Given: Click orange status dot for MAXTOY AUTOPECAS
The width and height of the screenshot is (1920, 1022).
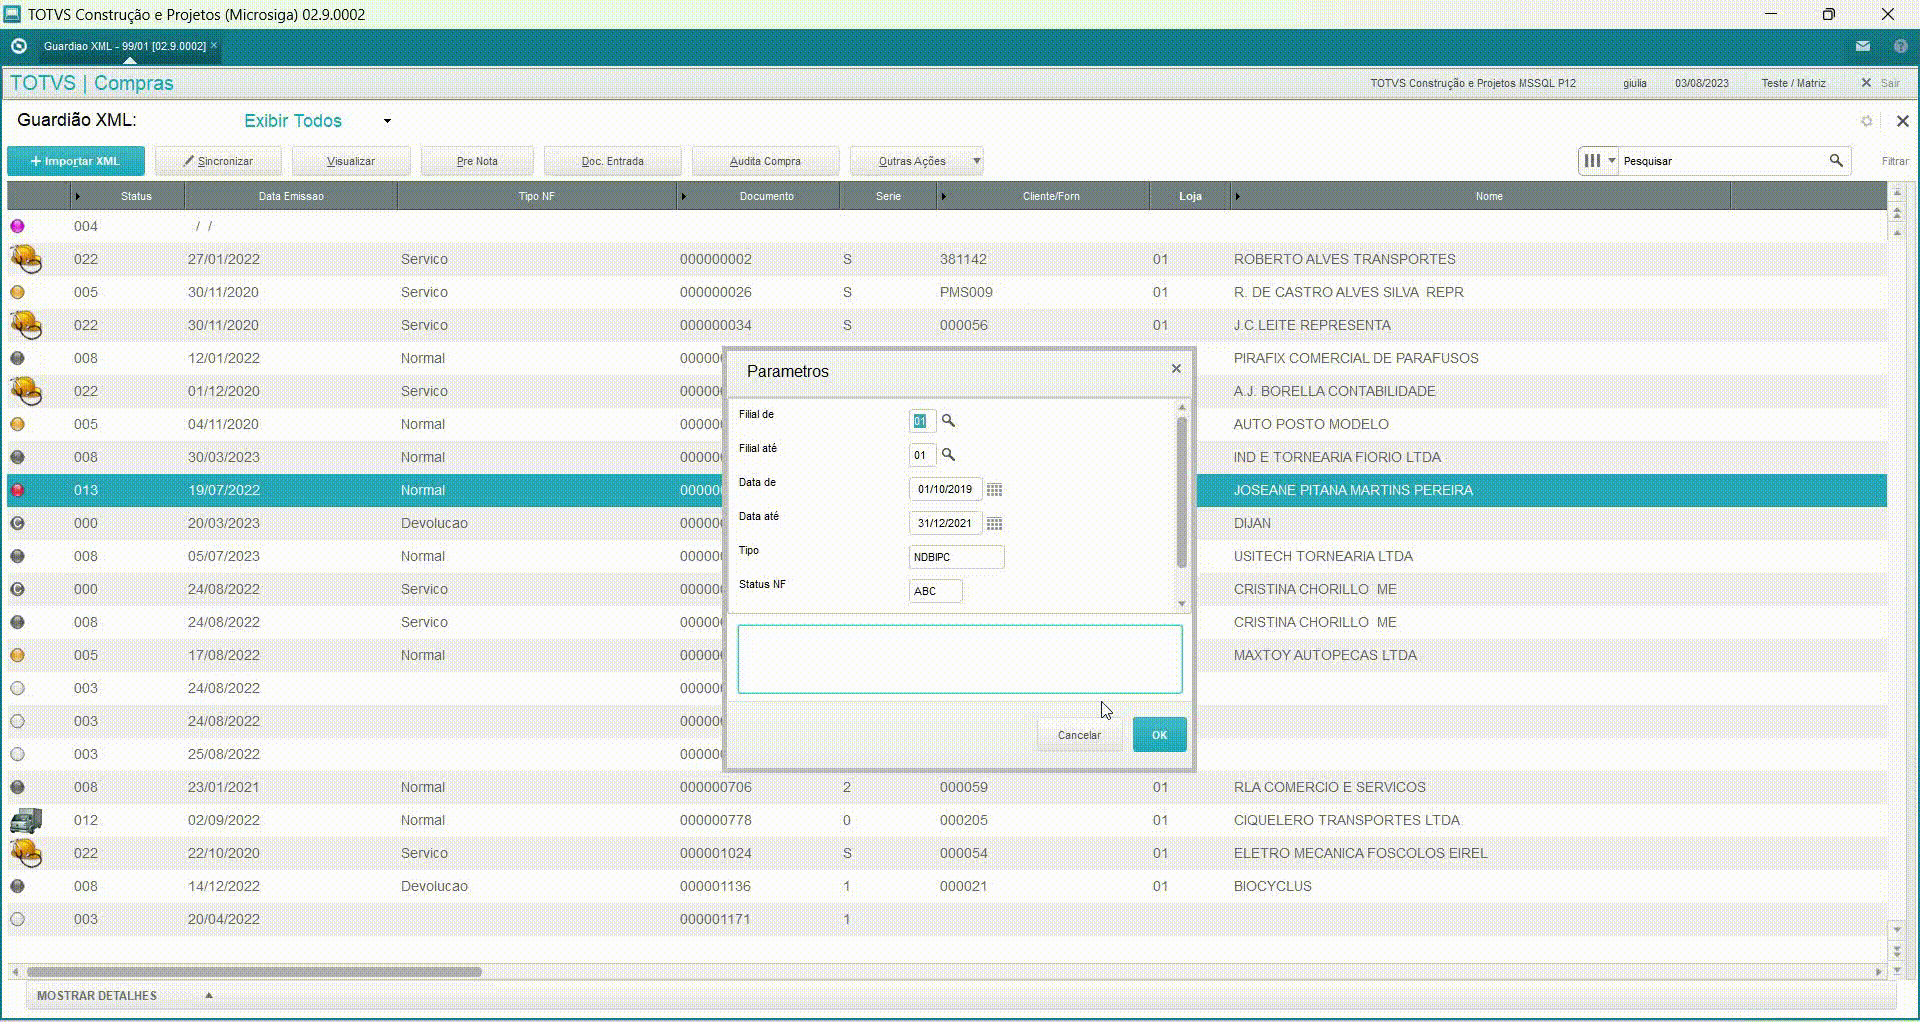Looking at the screenshot, I should point(17,655).
